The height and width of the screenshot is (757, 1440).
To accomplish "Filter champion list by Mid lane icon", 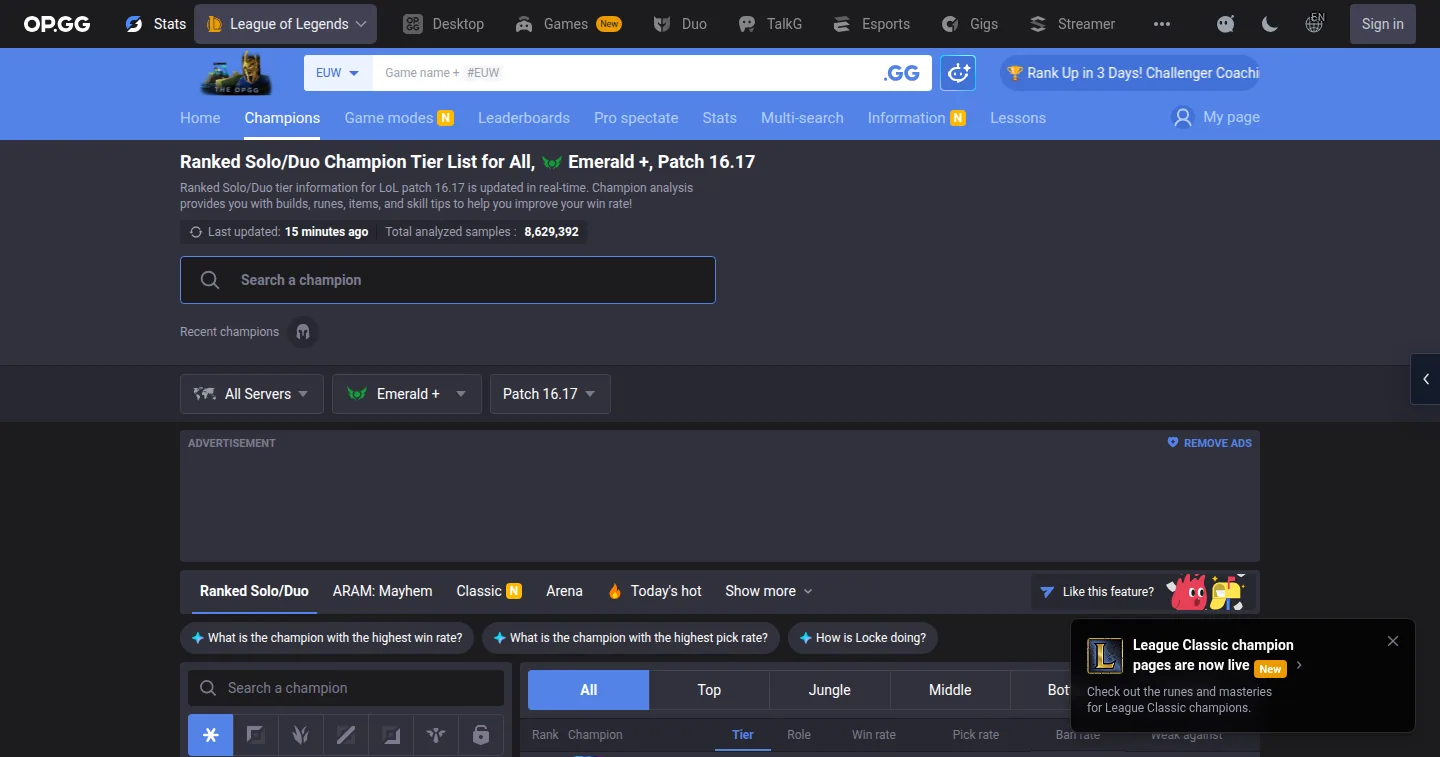I will 346,735.
